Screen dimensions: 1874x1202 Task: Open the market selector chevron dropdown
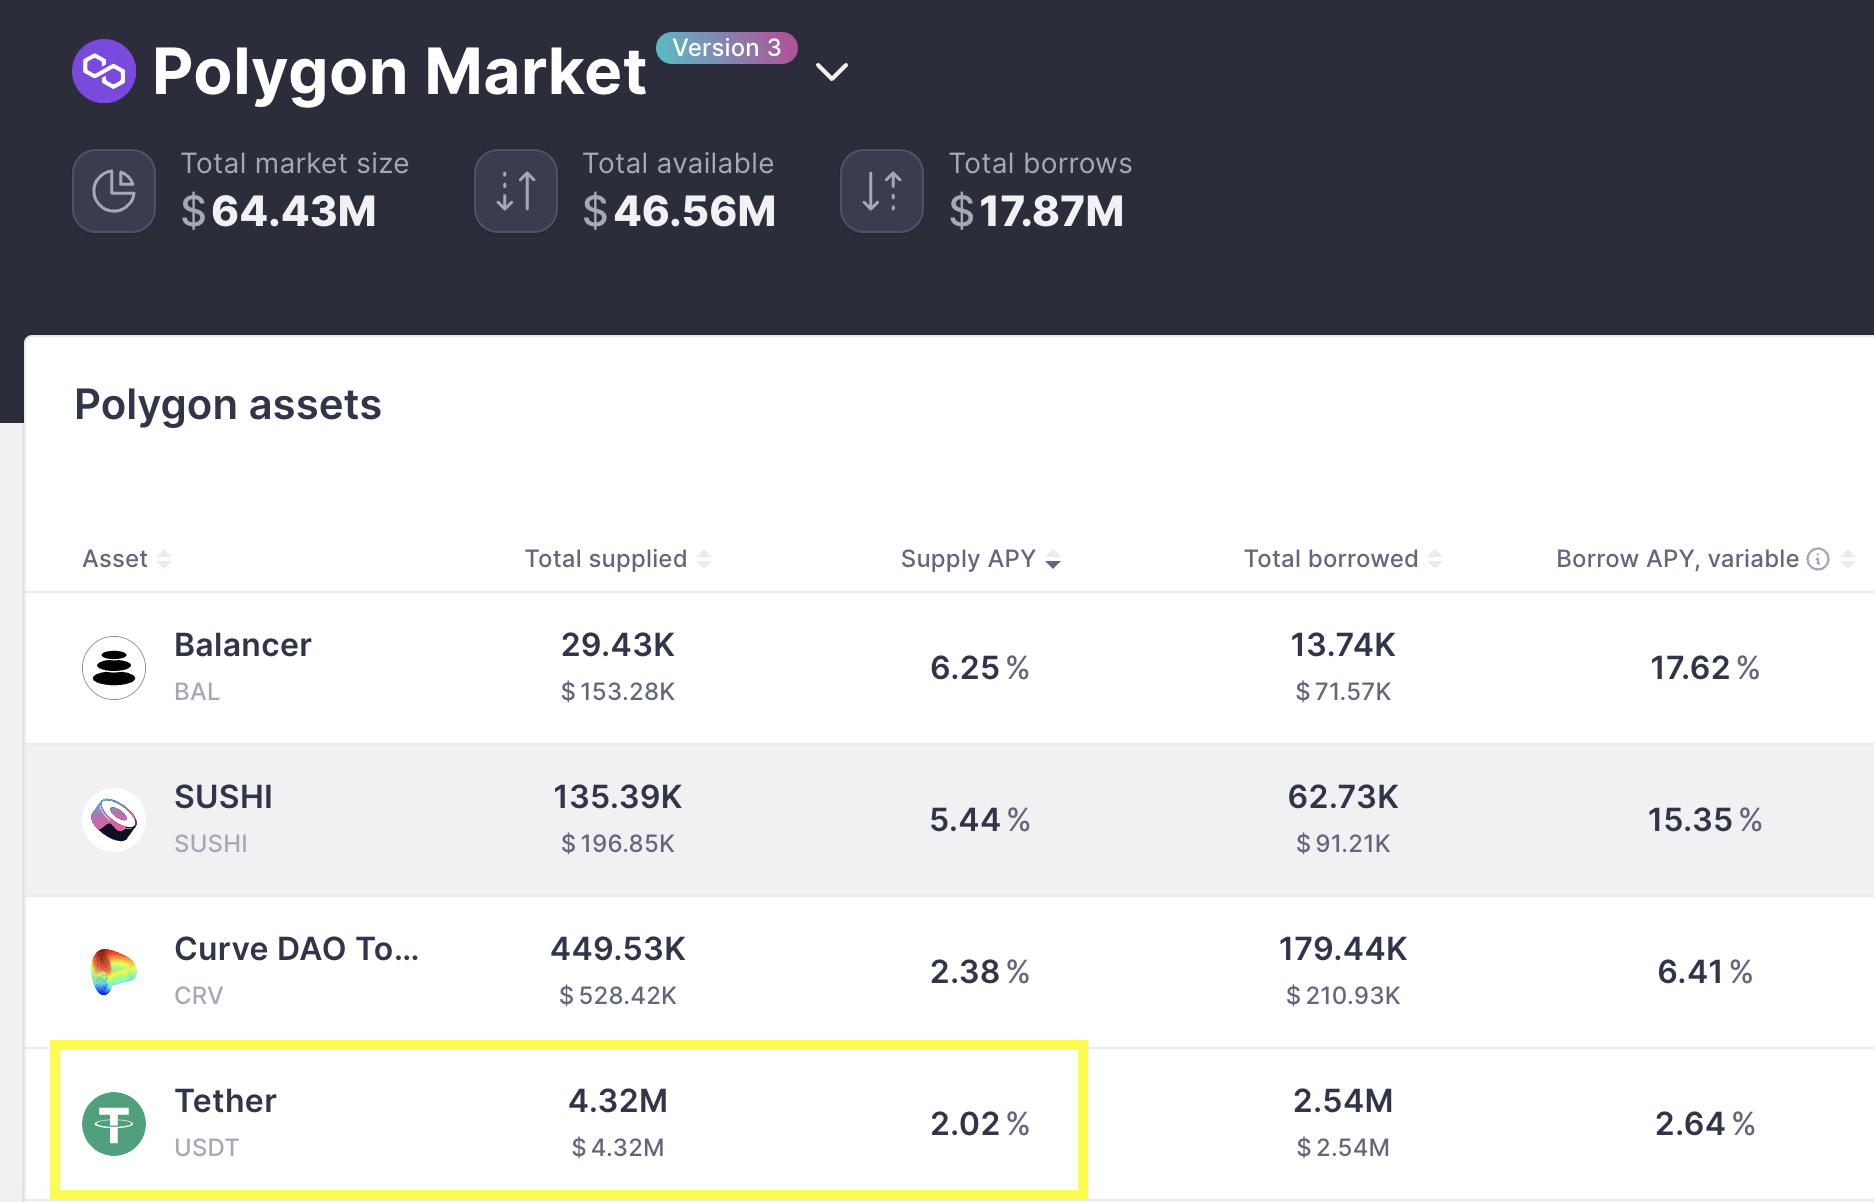pos(832,72)
